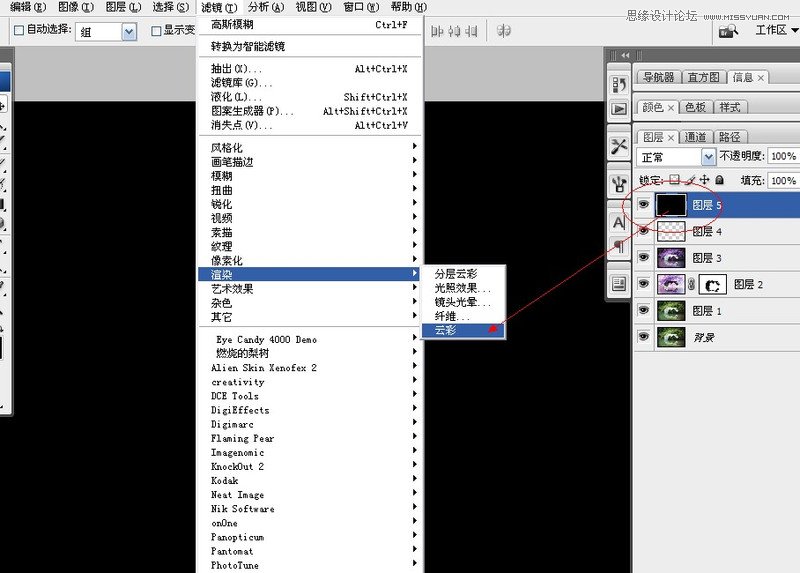Image resolution: width=800 pixels, height=573 pixels.
Task: Choose 转换为智能滤镜 from the filter menu
Action: (309, 46)
